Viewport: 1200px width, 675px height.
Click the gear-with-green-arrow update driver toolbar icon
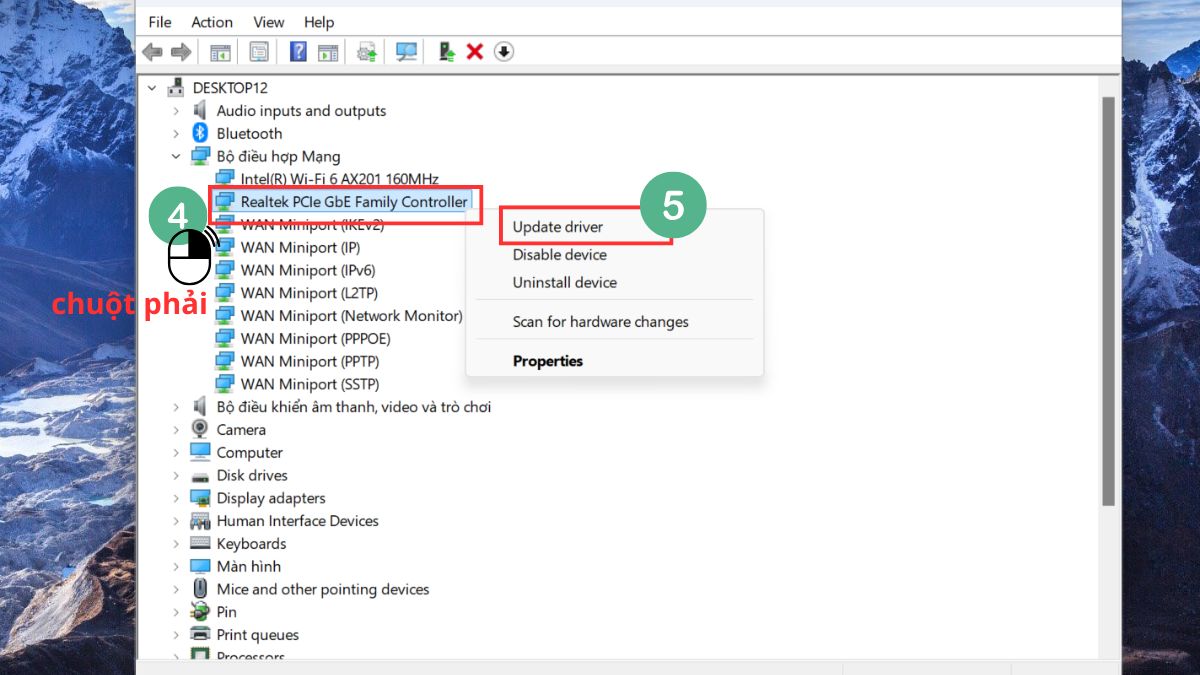[367, 52]
